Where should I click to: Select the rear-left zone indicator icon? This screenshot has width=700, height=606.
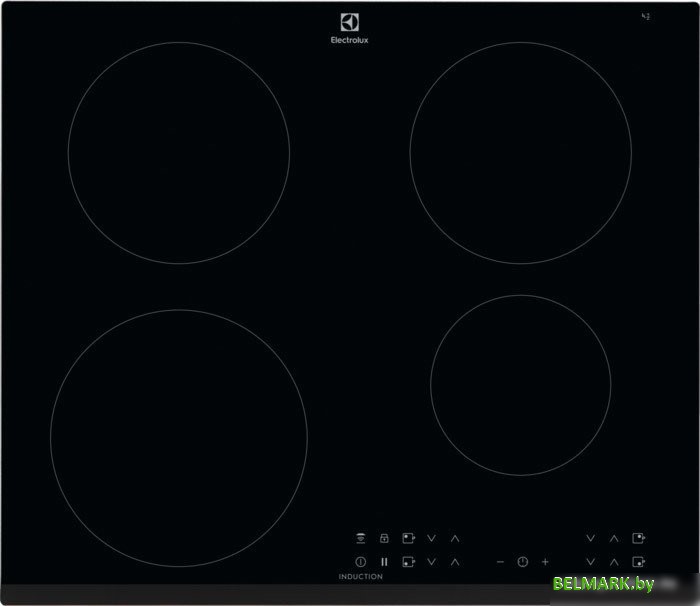point(408,538)
